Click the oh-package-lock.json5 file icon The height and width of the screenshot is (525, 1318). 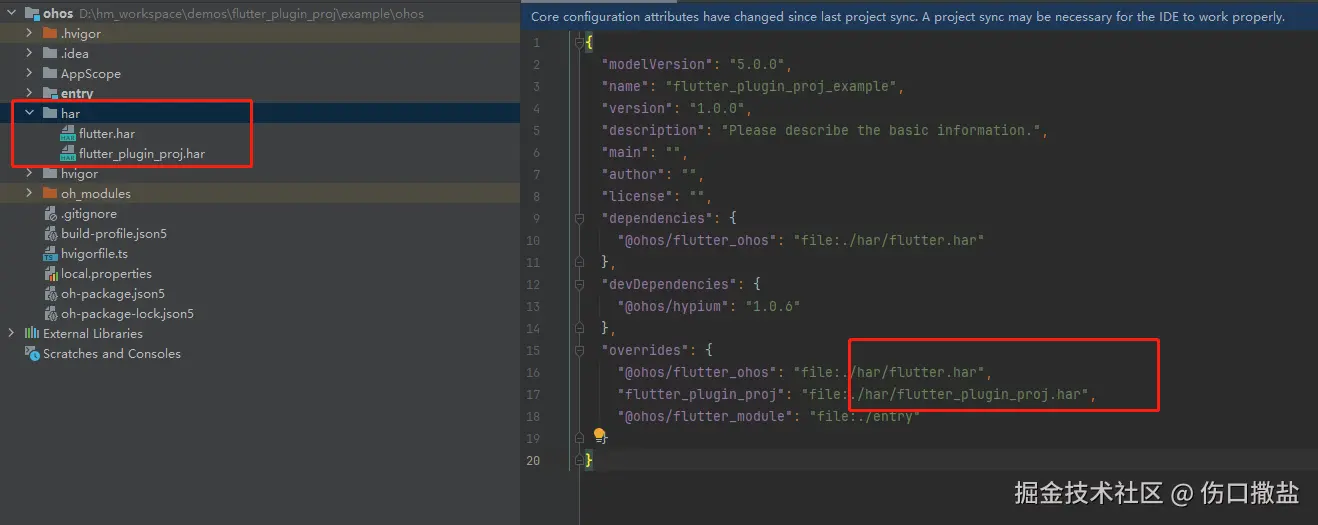click(x=52, y=314)
